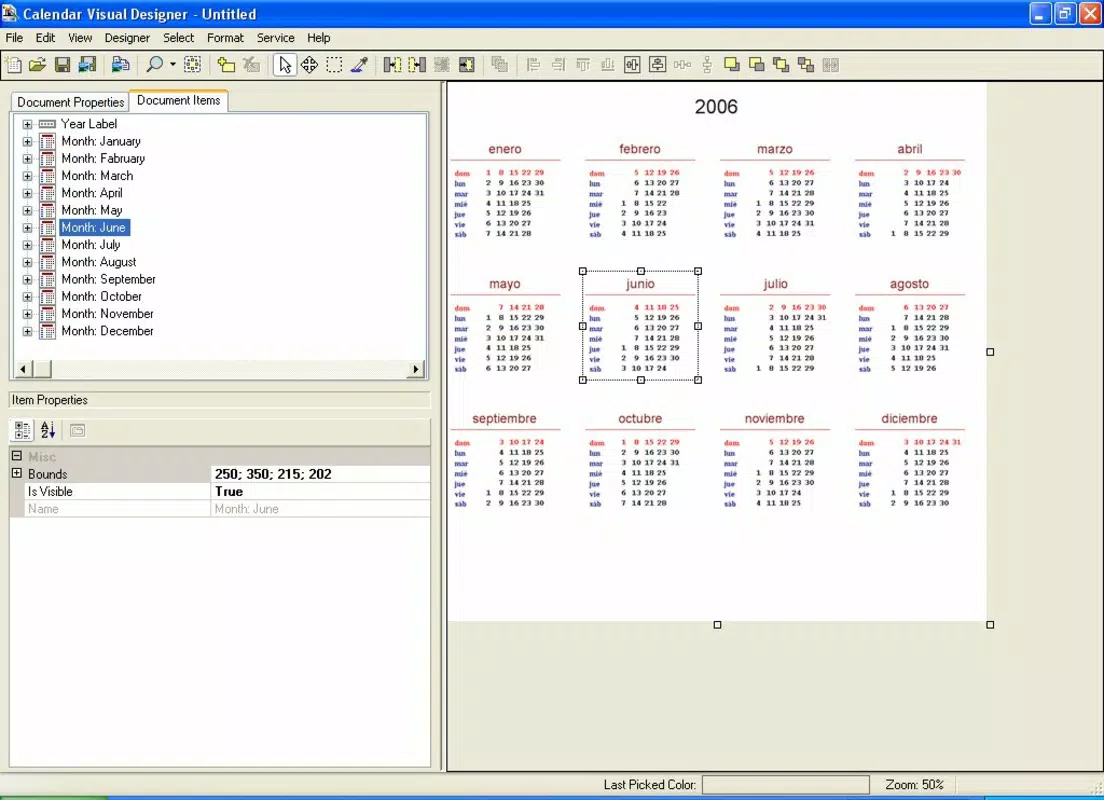Click the save-as-image floppy icon
The image size is (1104, 800).
tap(87, 65)
